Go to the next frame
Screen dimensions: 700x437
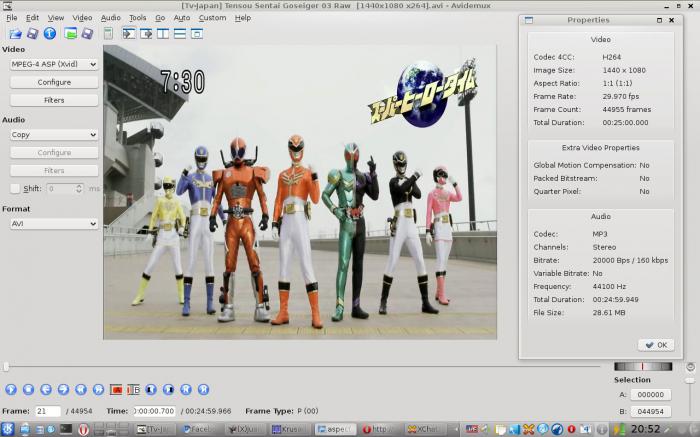tap(63, 390)
